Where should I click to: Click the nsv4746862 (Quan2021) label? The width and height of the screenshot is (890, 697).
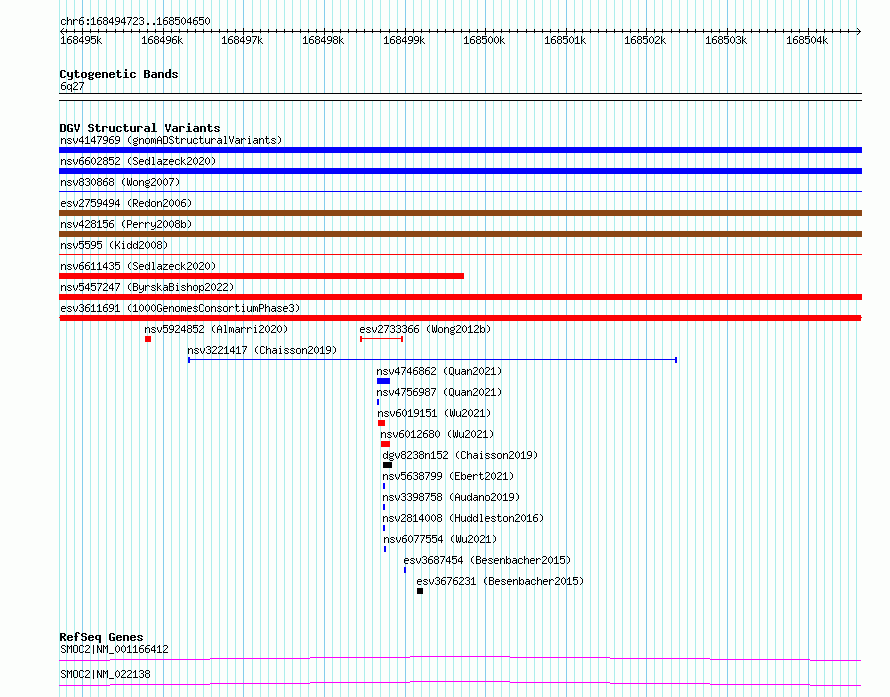(x=439, y=371)
